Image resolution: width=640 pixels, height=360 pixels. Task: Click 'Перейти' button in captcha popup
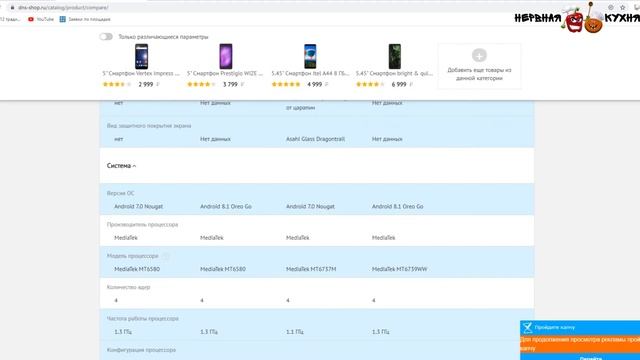point(591,358)
